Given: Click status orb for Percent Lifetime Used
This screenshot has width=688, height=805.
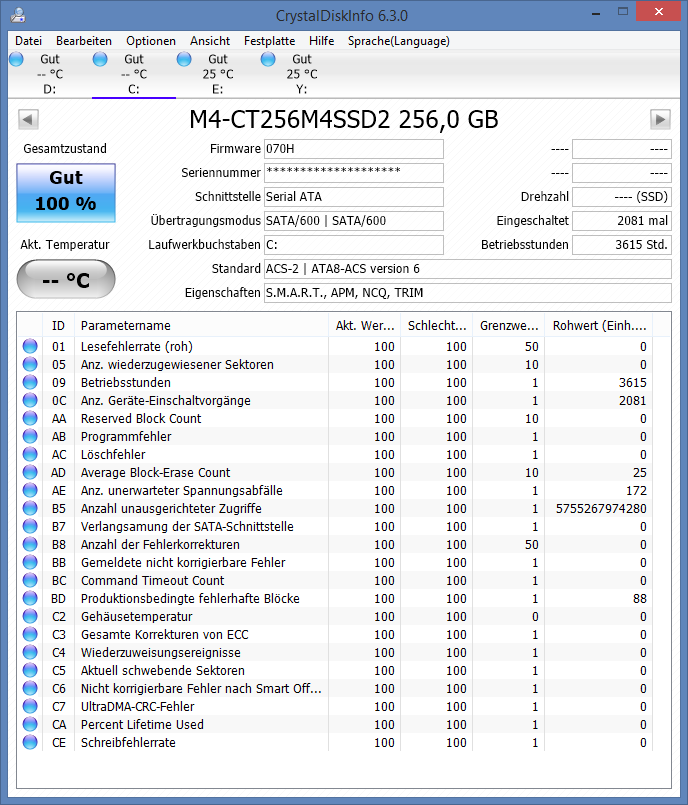Looking at the screenshot, I should (x=30, y=724).
